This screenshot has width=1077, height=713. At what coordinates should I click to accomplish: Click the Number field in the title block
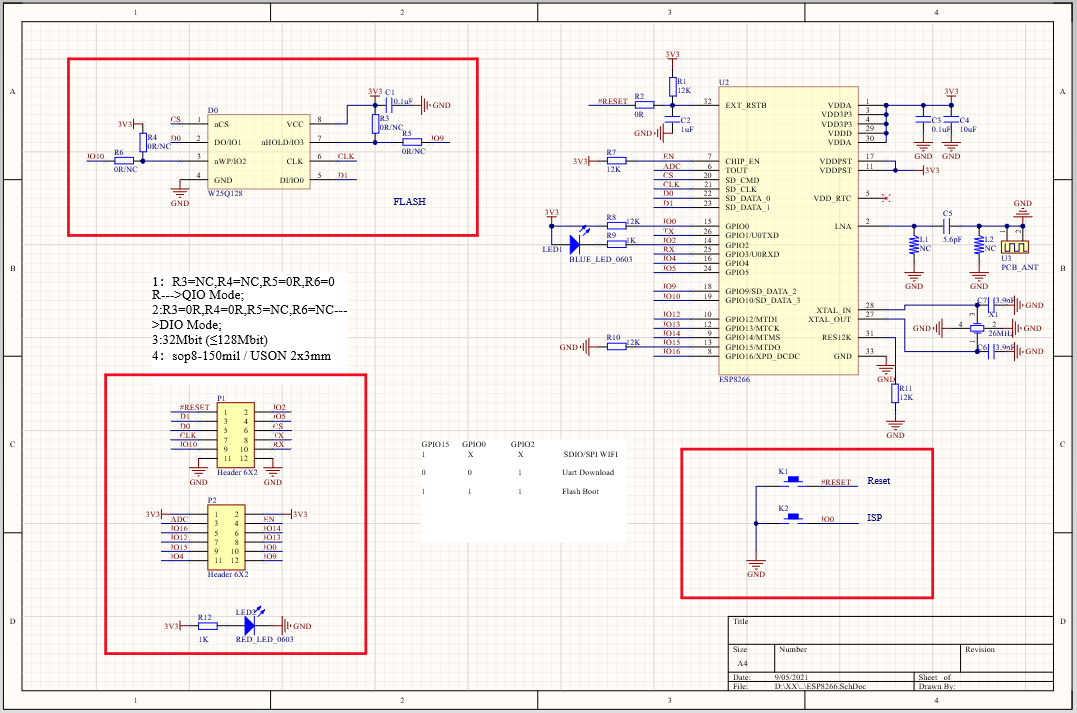click(x=867, y=657)
